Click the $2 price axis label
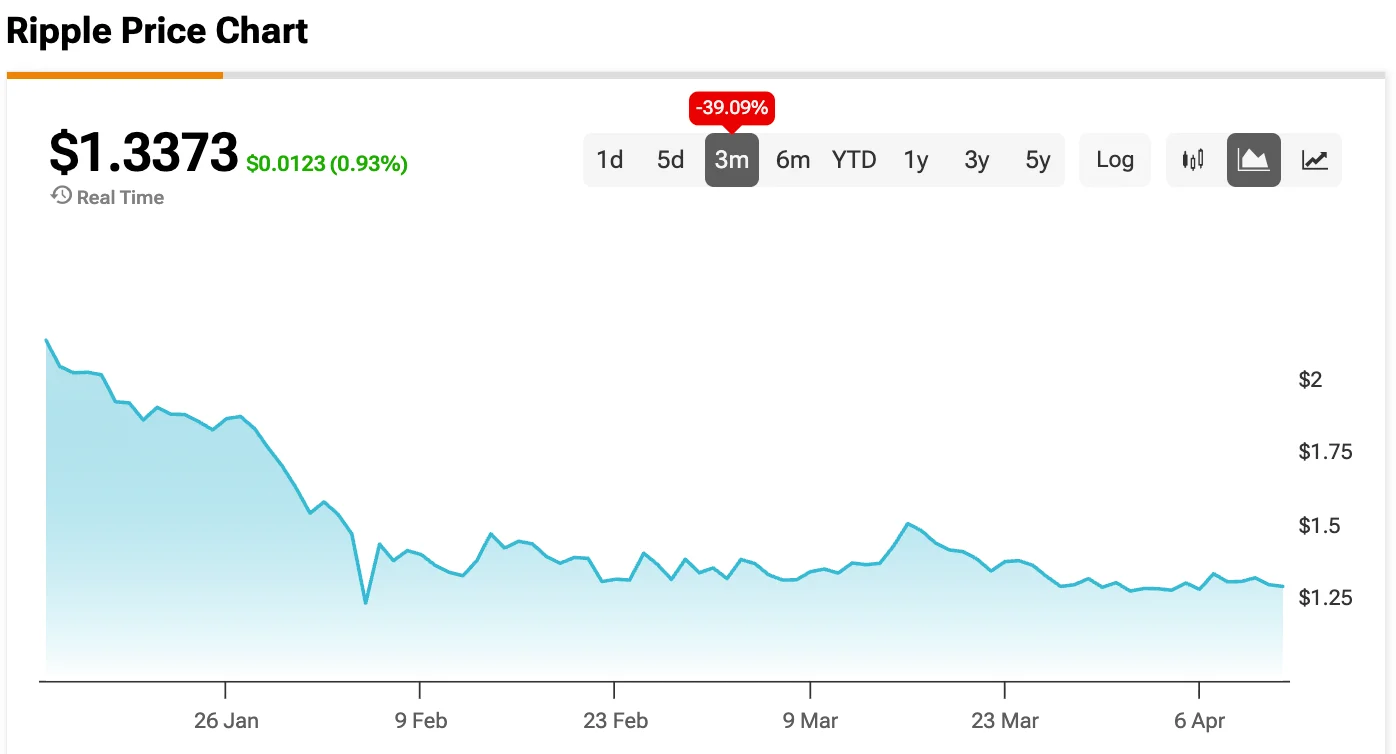Screen dimensions: 1396x754 pos(1310,379)
